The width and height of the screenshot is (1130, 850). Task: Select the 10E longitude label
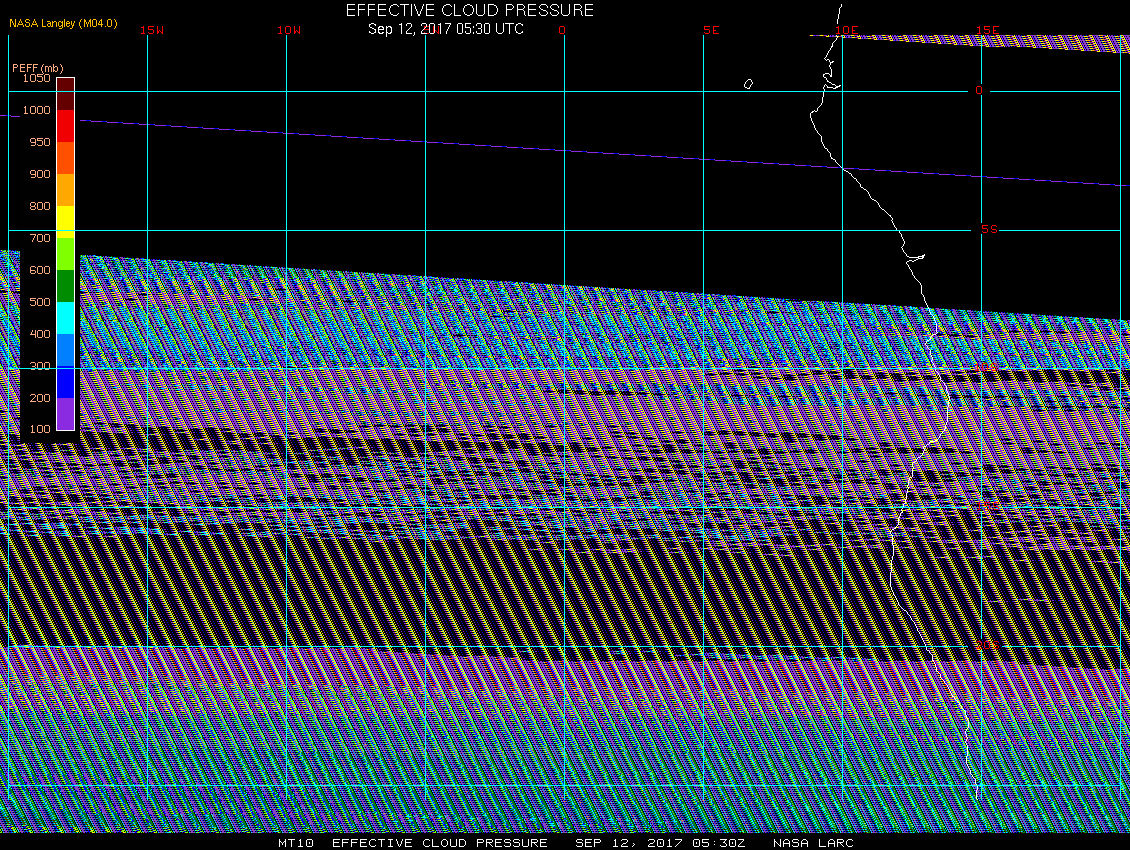[847, 30]
